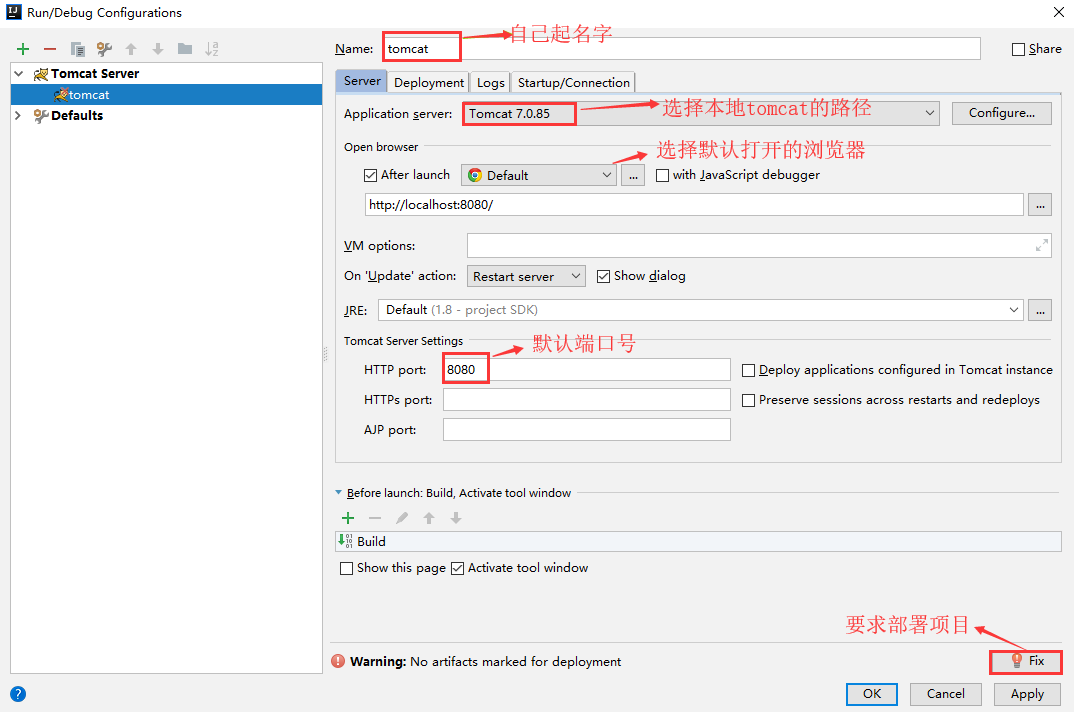Viewport: 1074px width, 712px height.
Task: Toggle Activate tool window checkbox
Action: [458, 568]
